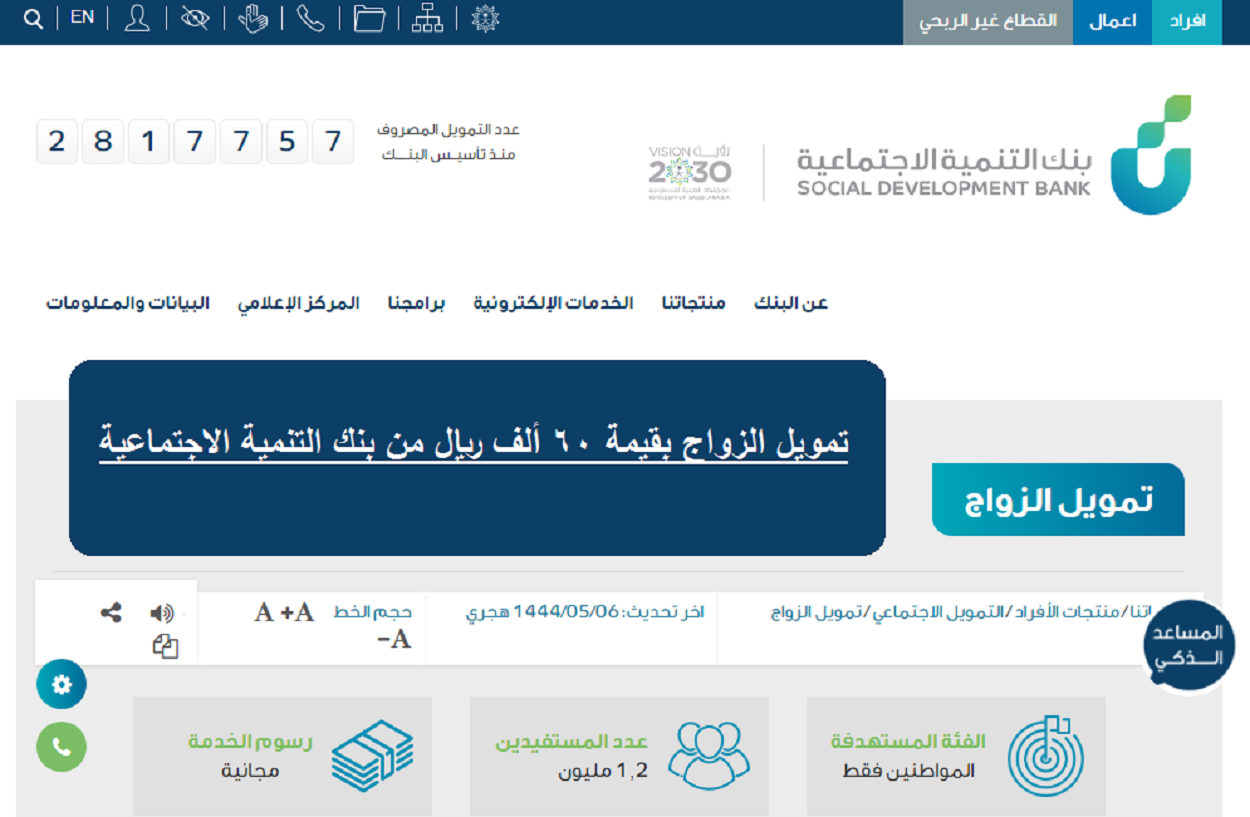Viewport: 1250px width, 817px height.
Task: Click the تمويل الزواج teal title button
Action: point(1058,499)
